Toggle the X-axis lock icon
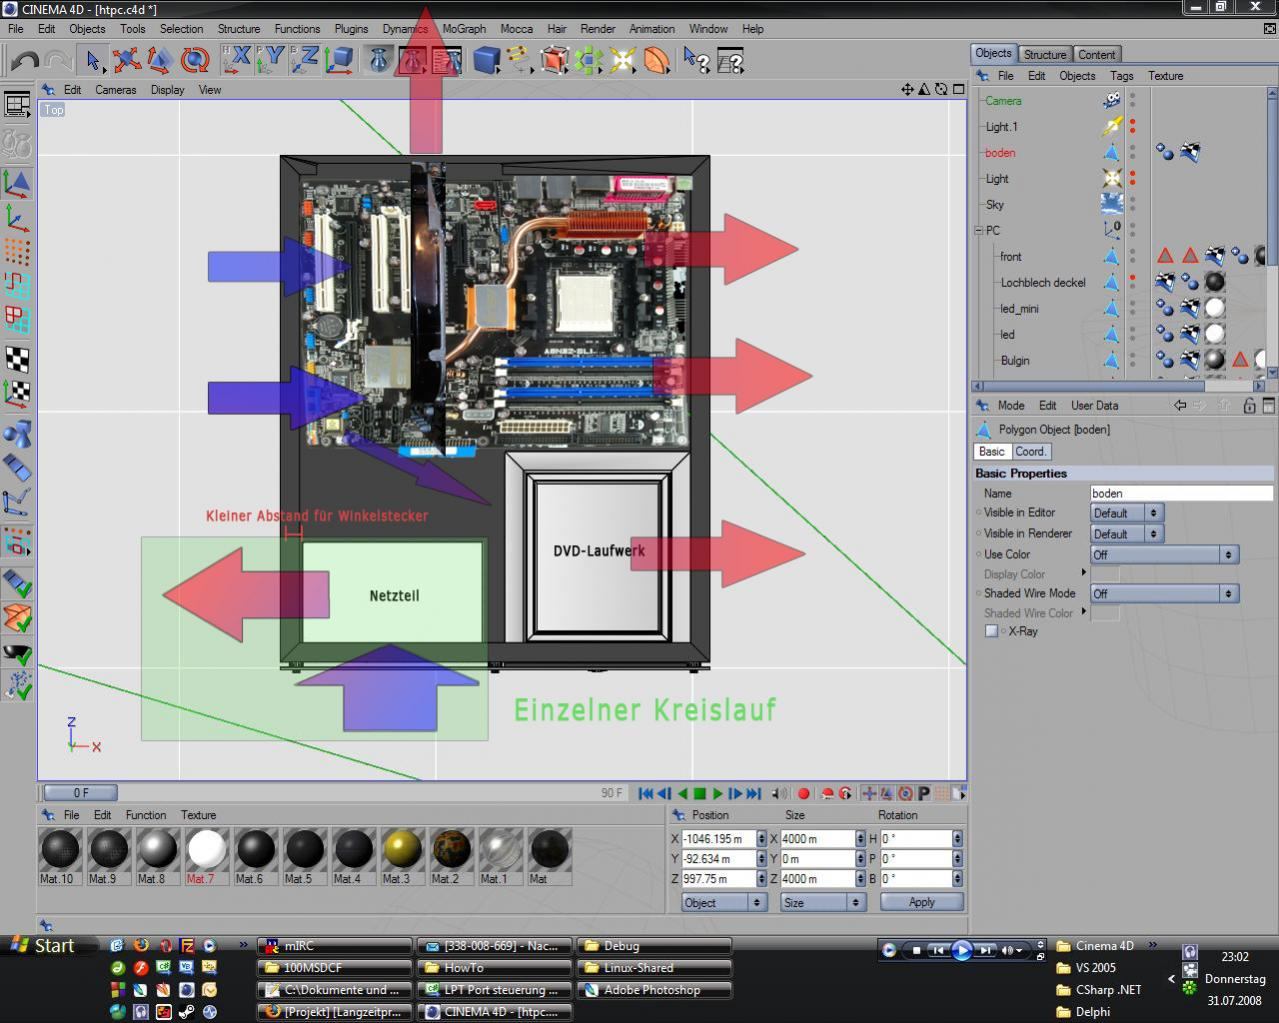Screen dimensions: 1279x1023 click(237, 60)
